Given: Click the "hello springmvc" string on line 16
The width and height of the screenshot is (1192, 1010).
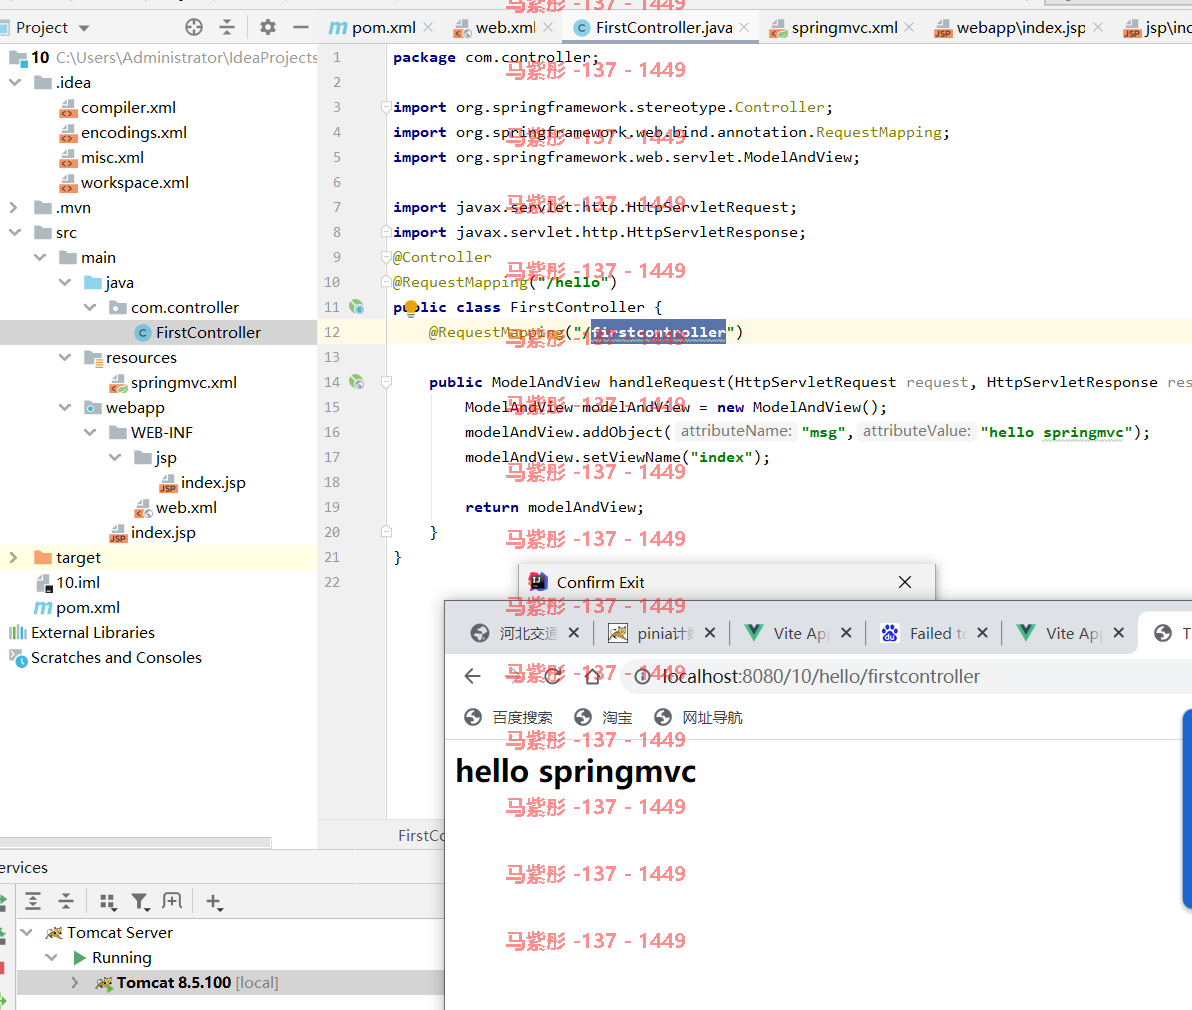Looking at the screenshot, I should 1057,432.
